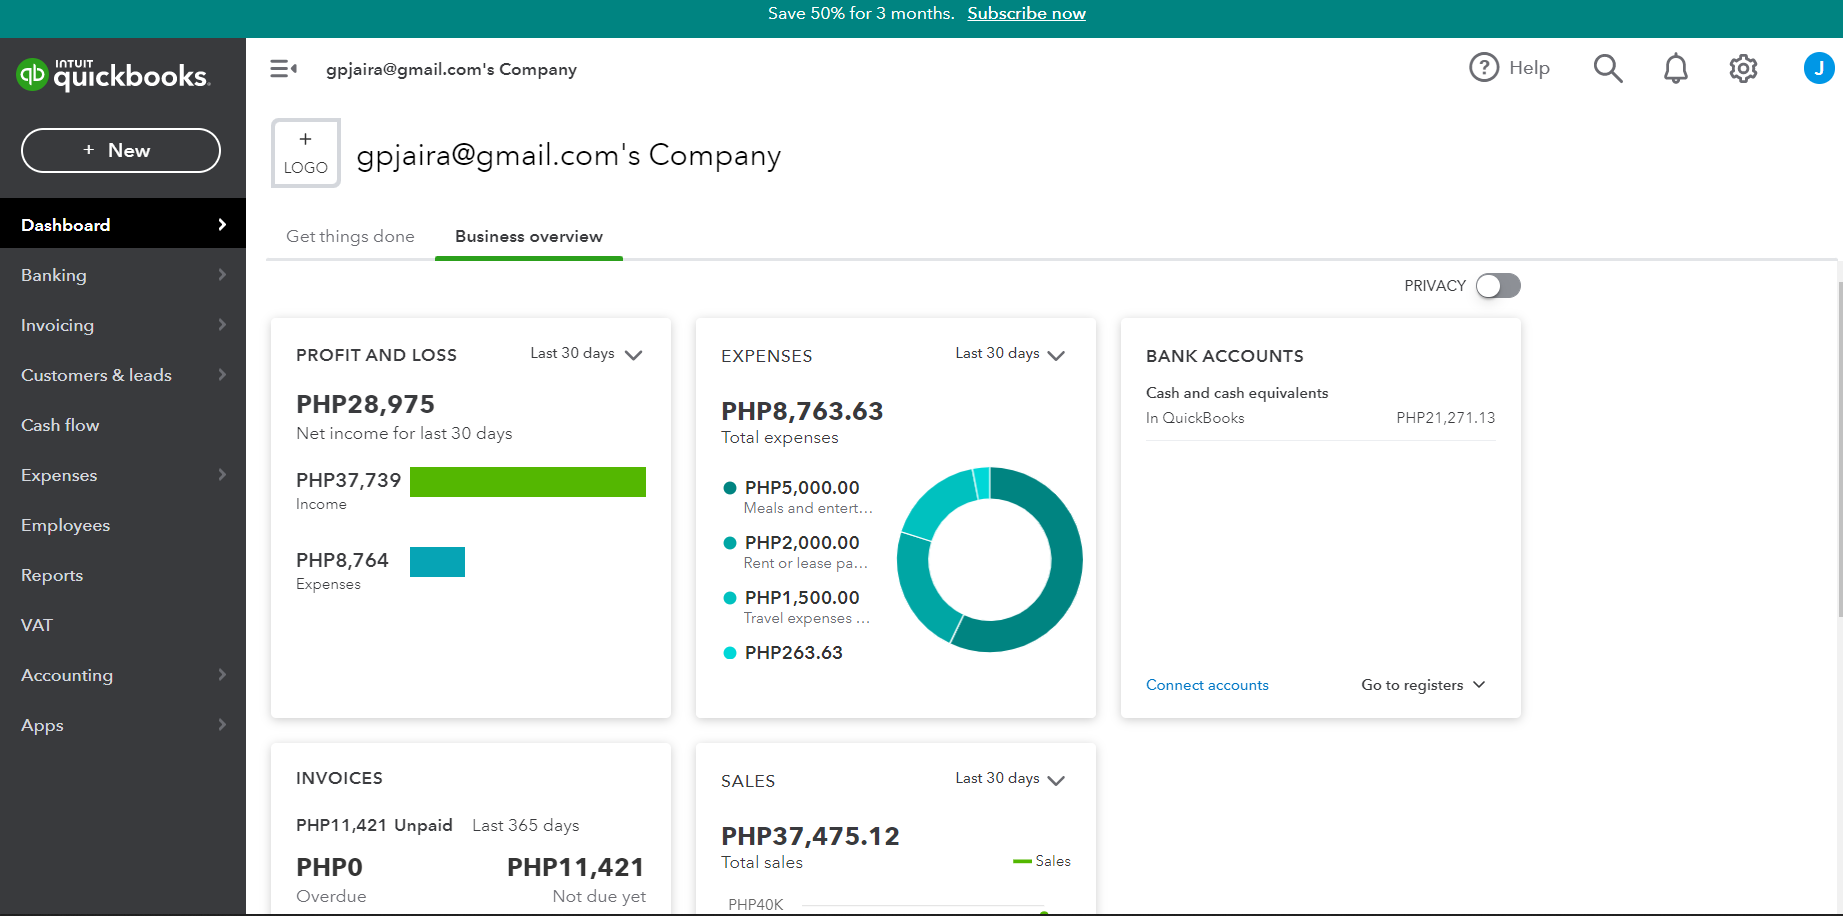This screenshot has width=1843, height=916.
Task: Open the Help question mark icon
Action: (1484, 68)
